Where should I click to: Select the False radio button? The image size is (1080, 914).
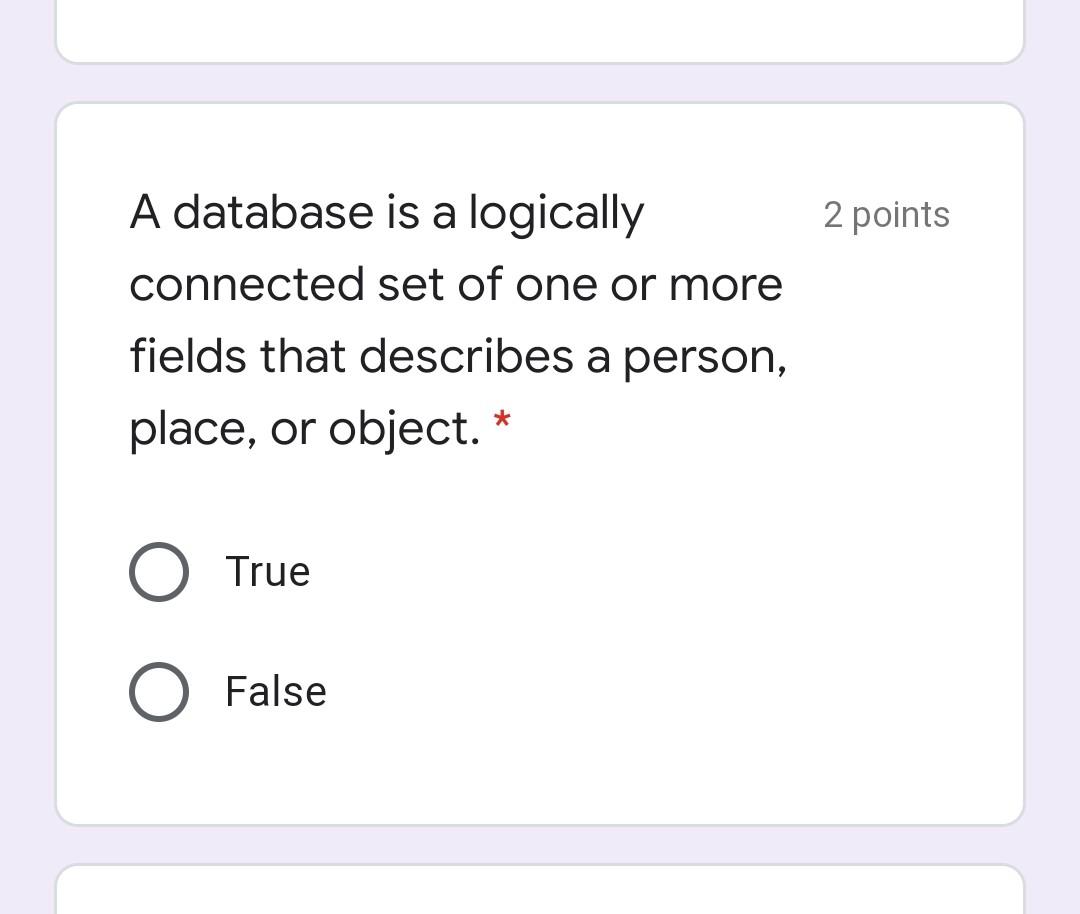click(158, 690)
